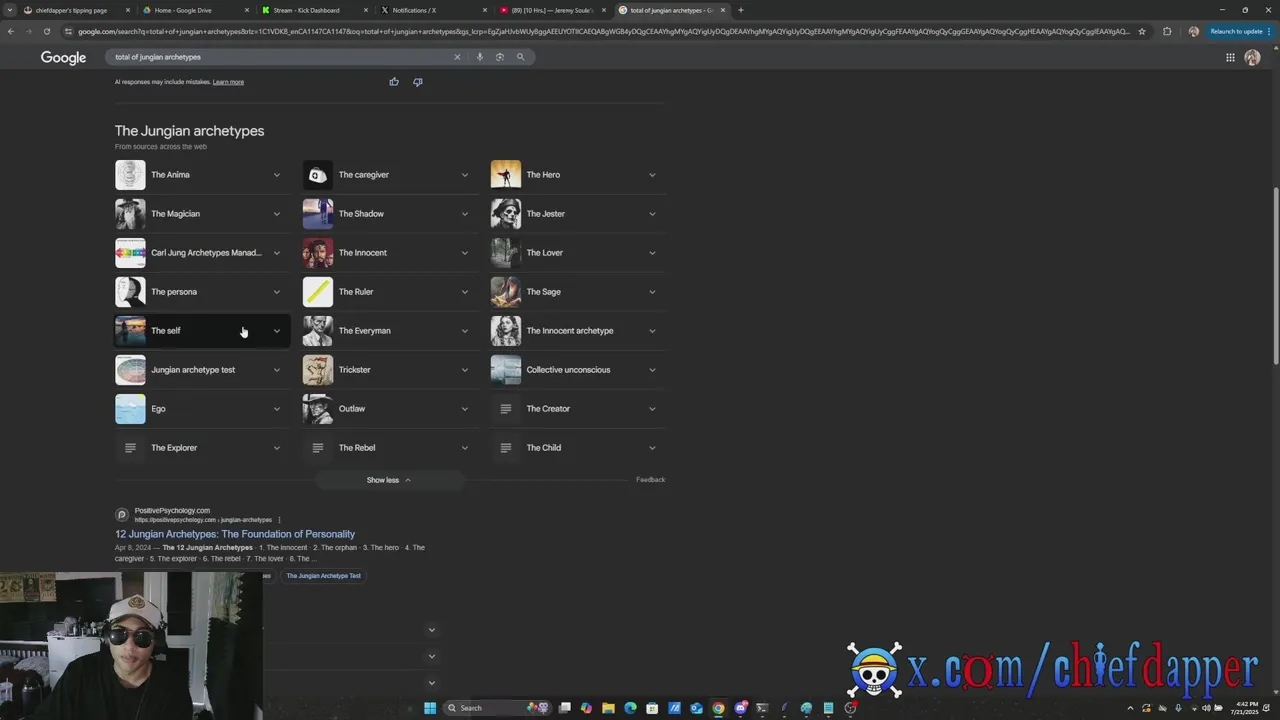Screen dimensions: 1280x720
Task: Reload the page
Action: click(46, 31)
